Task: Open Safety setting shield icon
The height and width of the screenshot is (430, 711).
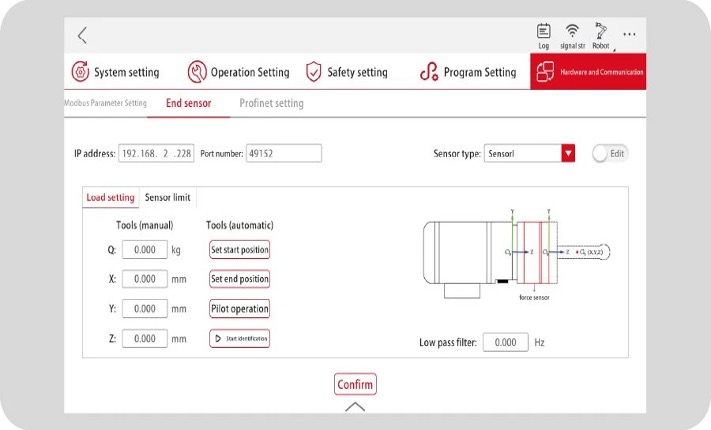Action: (314, 72)
